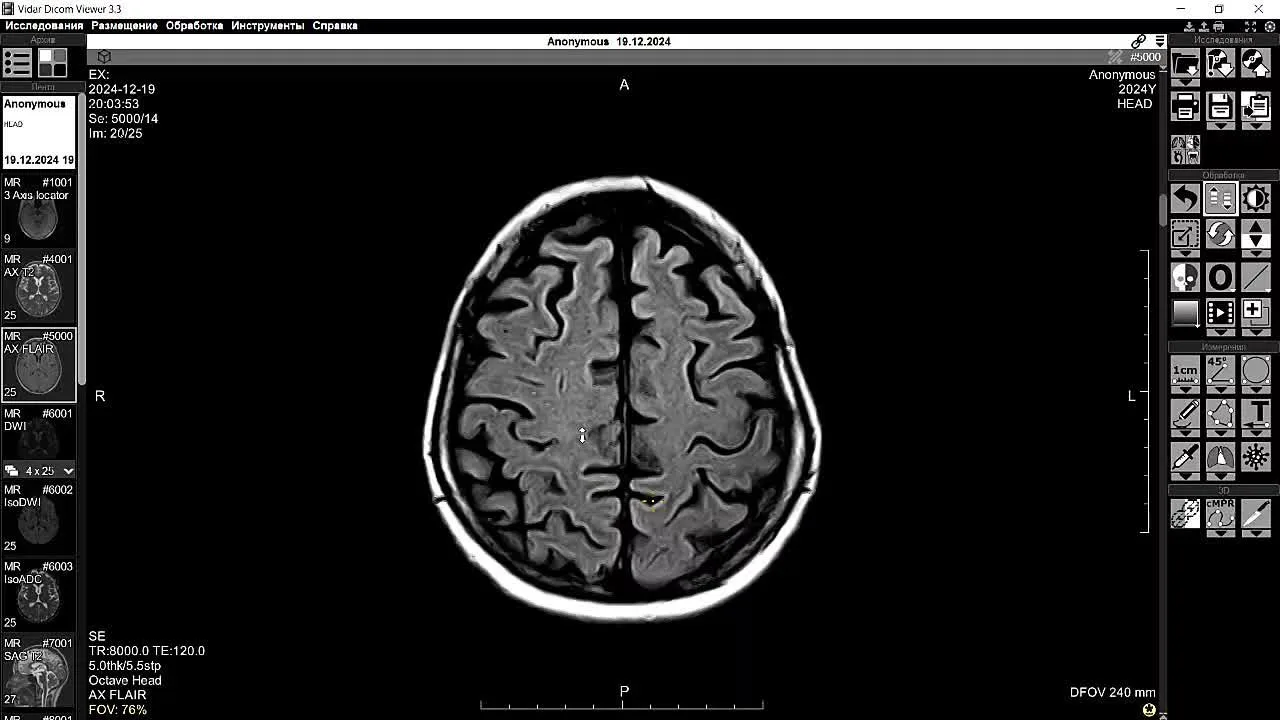
Task: Select AX T2 series #4001
Action: pyautogui.click(x=39, y=287)
